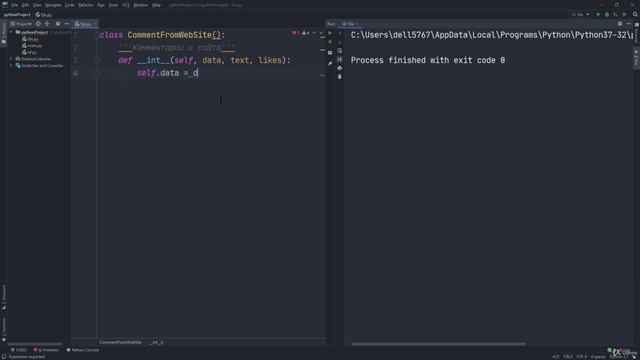Click Search Everywhere magnifier icon

point(635,14)
